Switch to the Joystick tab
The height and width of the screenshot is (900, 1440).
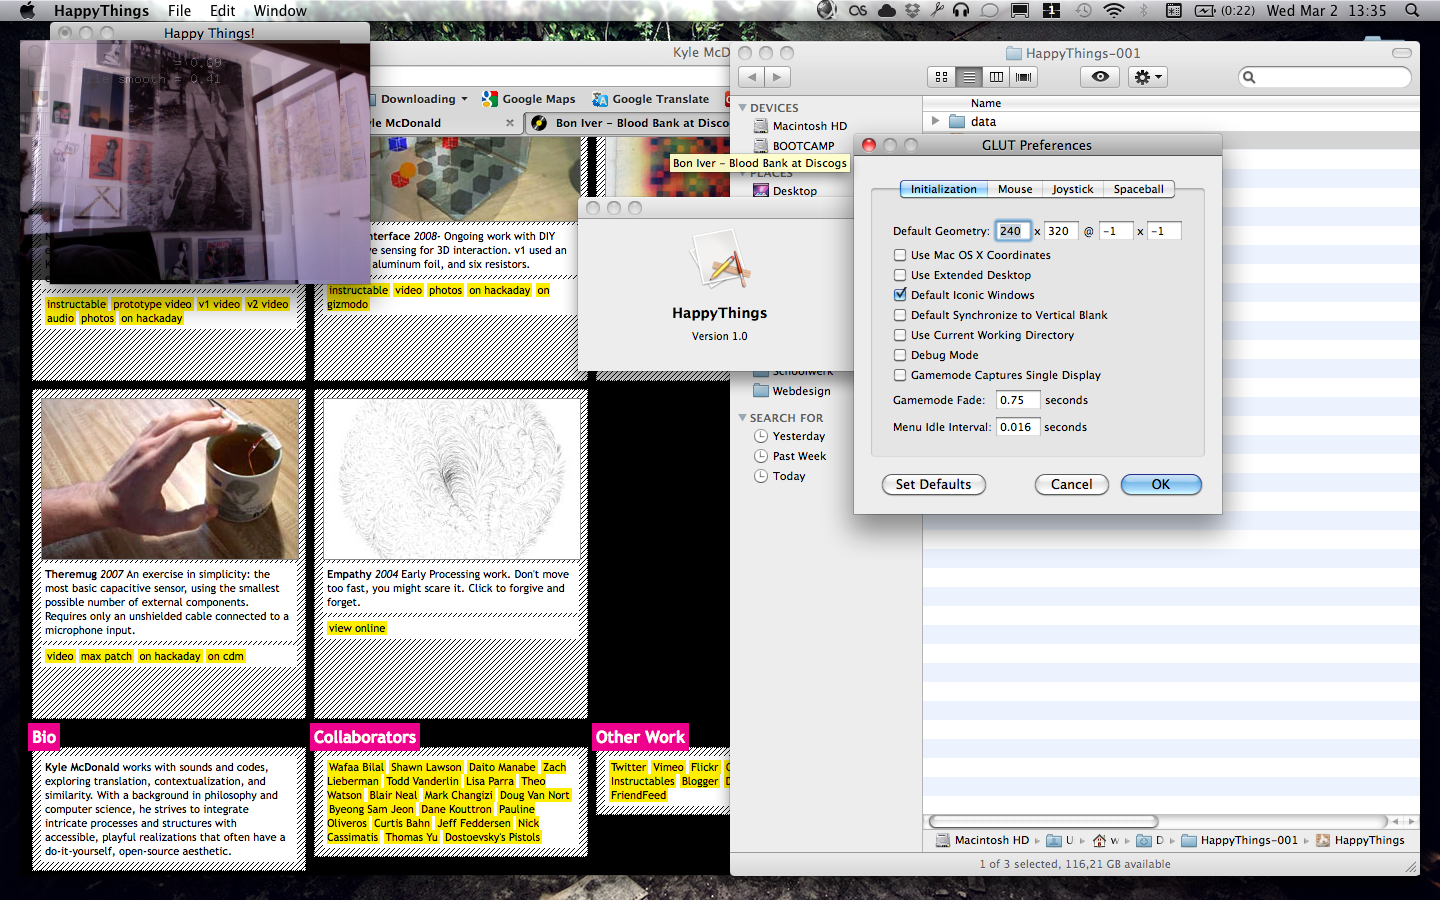click(x=1072, y=189)
